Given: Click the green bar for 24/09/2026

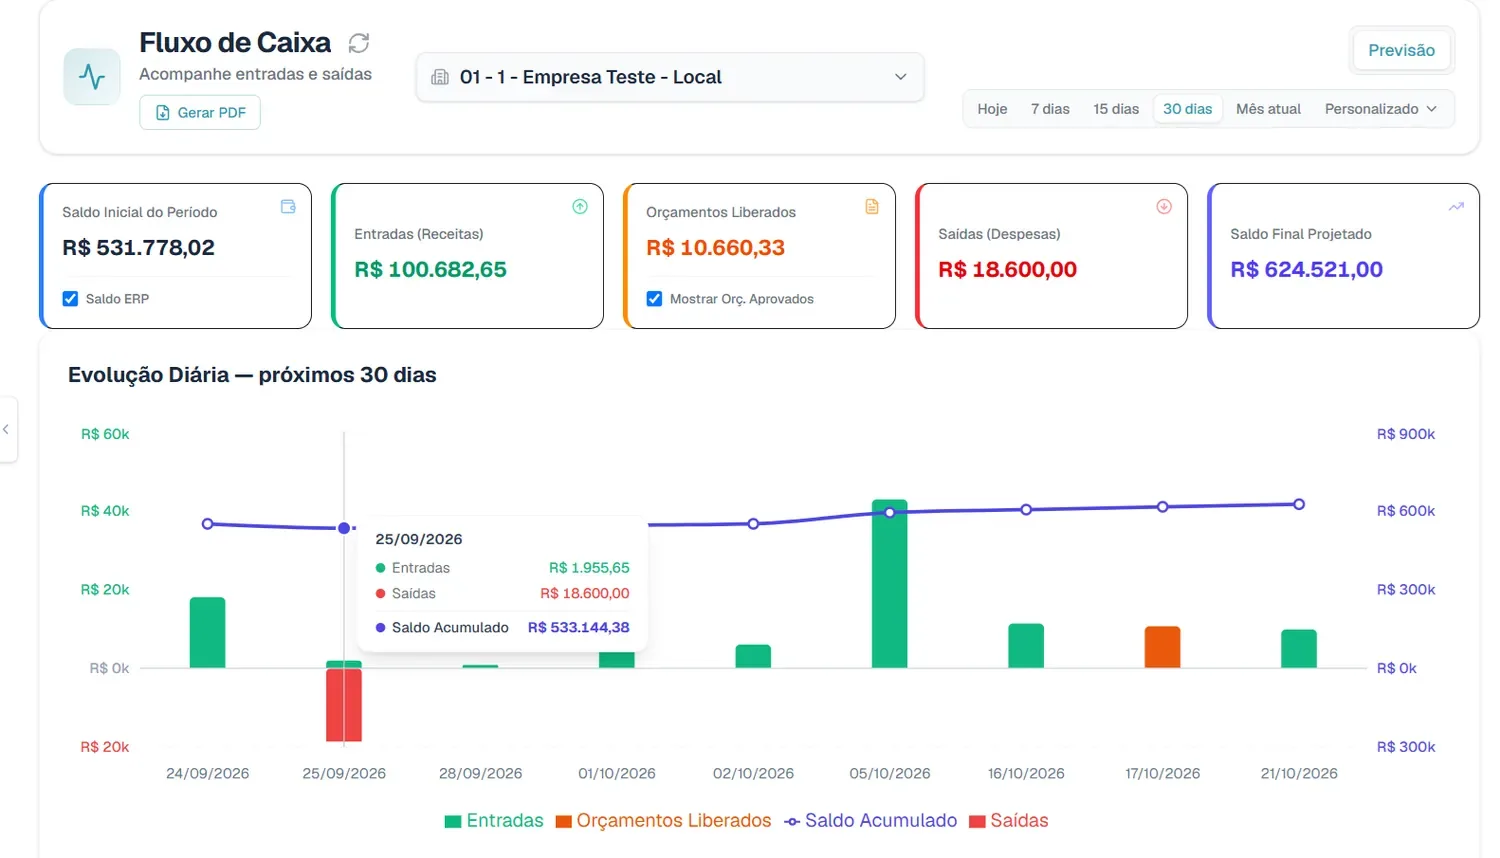Looking at the screenshot, I should pos(208,633).
